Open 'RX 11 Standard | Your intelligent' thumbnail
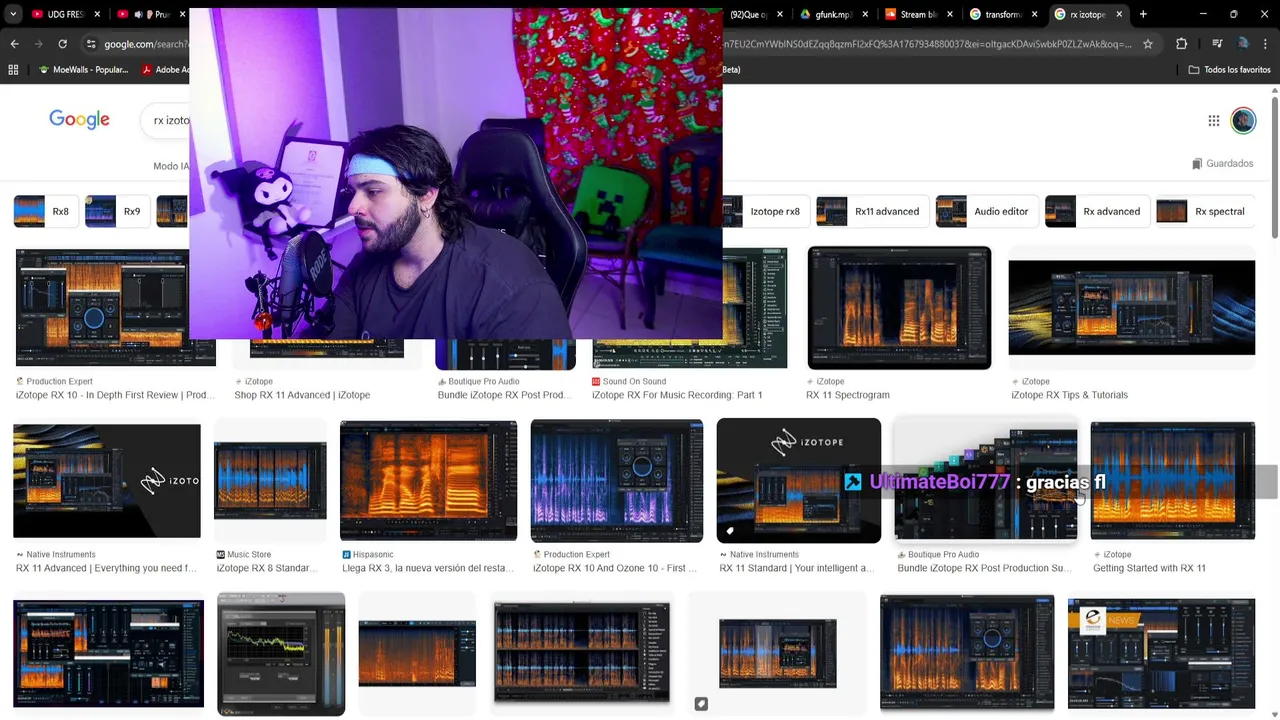Image resolution: width=1280 pixels, height=720 pixels. coord(799,481)
